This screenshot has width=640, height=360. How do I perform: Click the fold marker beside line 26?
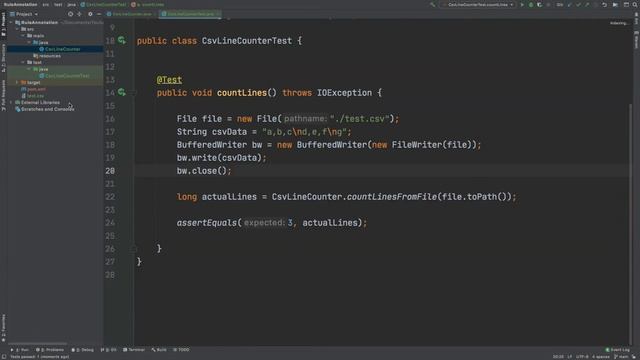click(x=133, y=249)
